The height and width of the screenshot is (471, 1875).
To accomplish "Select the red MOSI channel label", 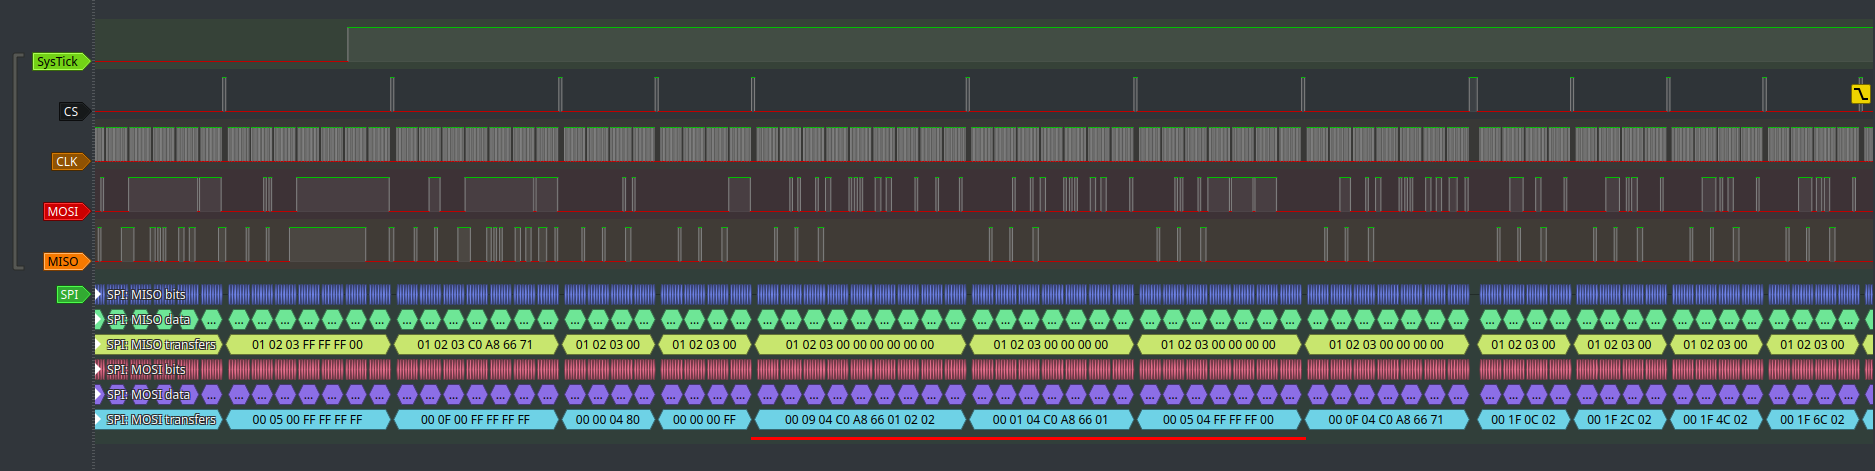I will coord(64,212).
